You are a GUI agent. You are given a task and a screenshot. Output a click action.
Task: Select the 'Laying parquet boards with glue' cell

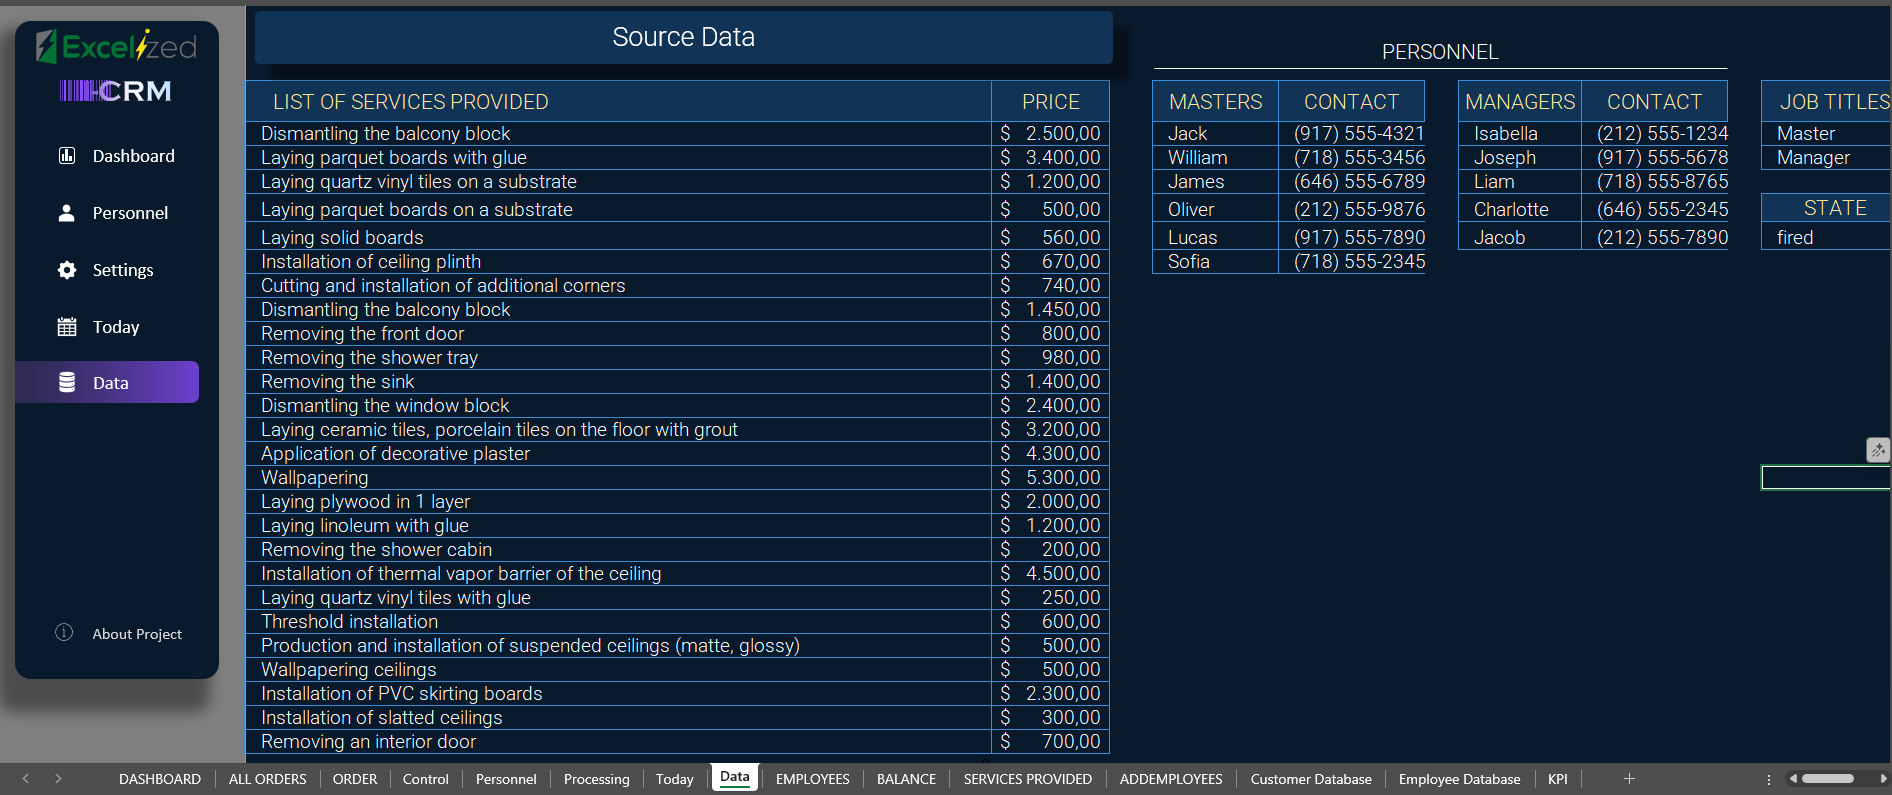click(x=619, y=158)
